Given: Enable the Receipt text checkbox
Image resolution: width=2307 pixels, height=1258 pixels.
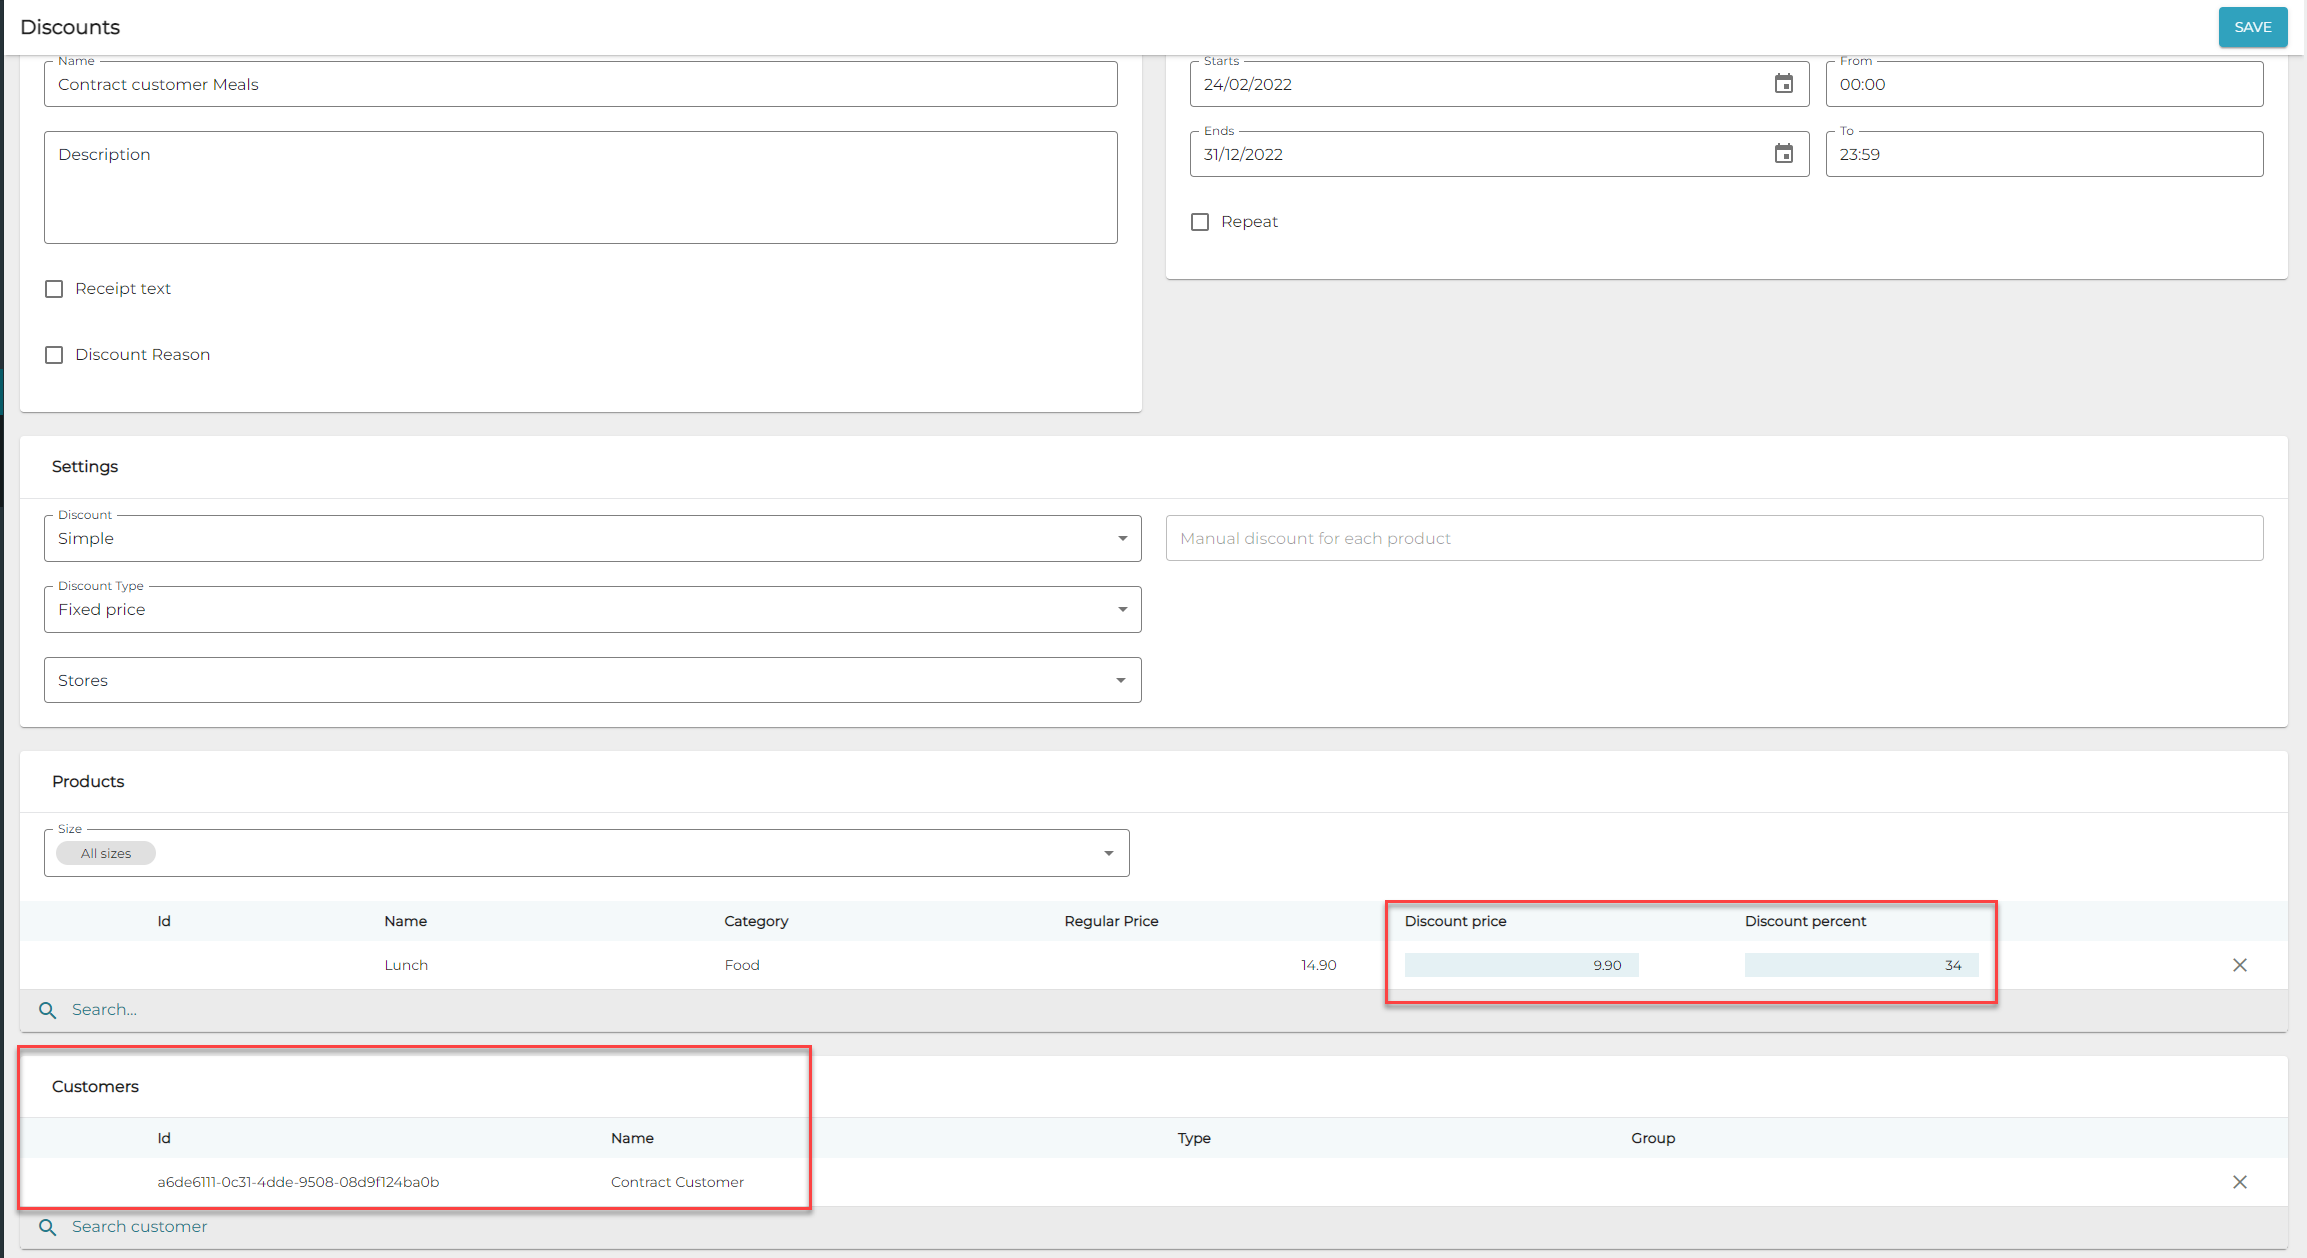Looking at the screenshot, I should 54,289.
